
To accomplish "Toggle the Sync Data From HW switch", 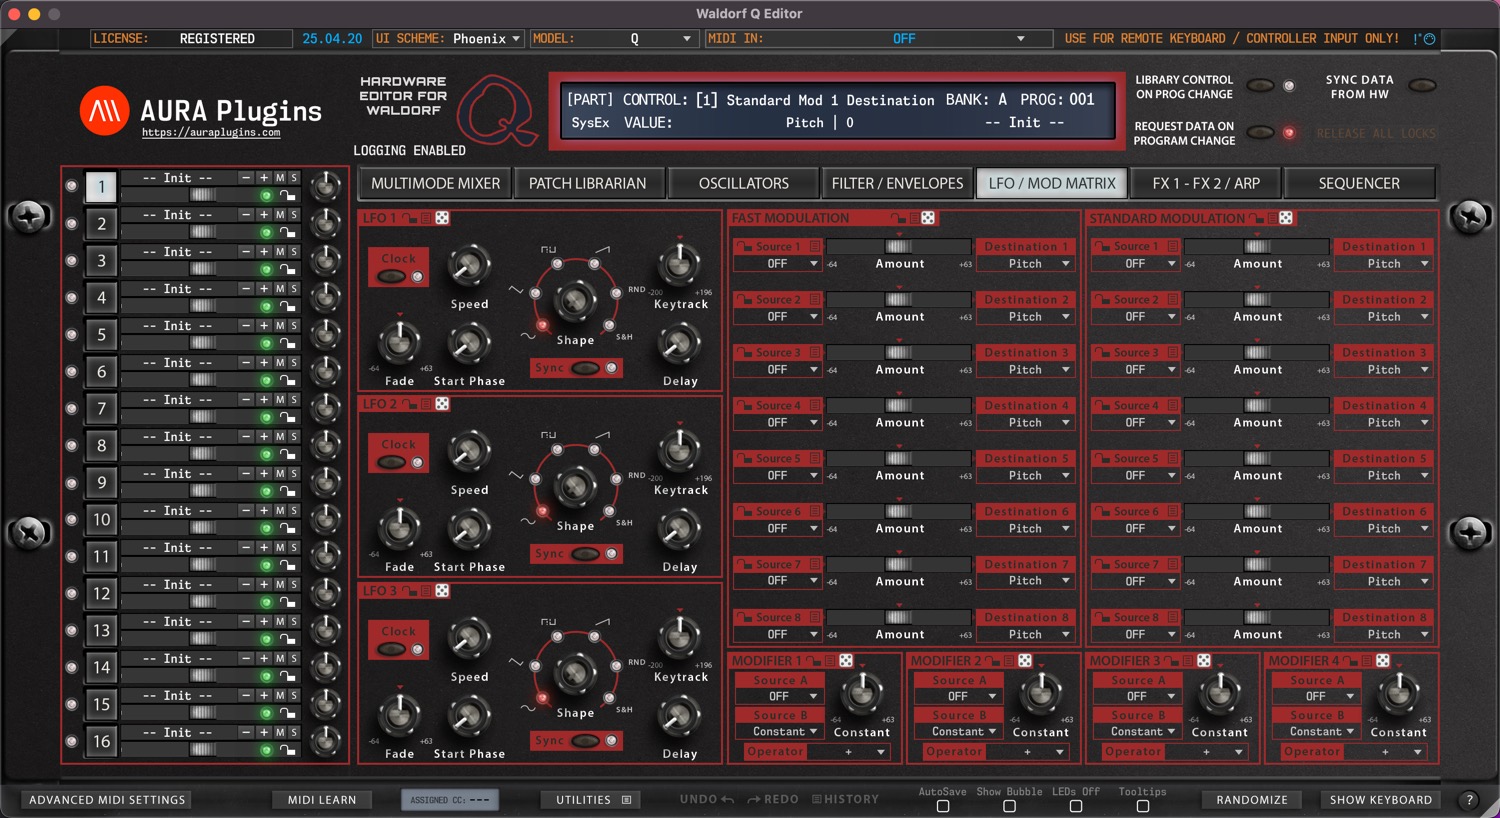I will (1422, 86).
